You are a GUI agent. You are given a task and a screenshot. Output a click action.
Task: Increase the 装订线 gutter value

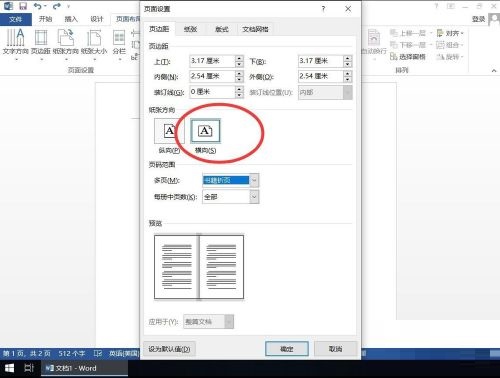[x=239, y=89]
